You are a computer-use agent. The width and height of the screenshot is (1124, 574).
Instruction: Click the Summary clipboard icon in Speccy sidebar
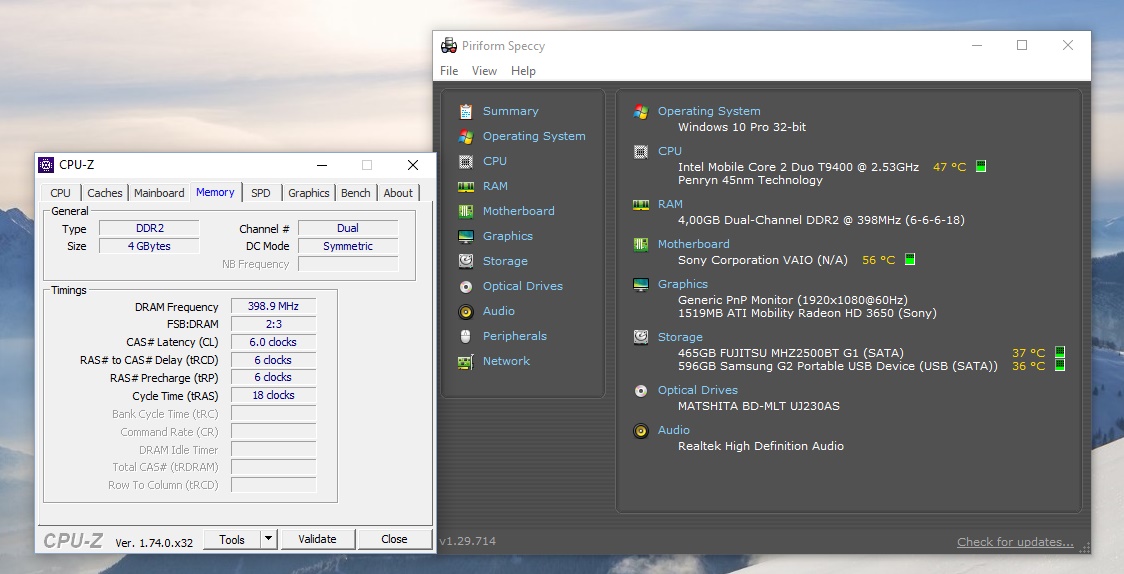point(466,111)
